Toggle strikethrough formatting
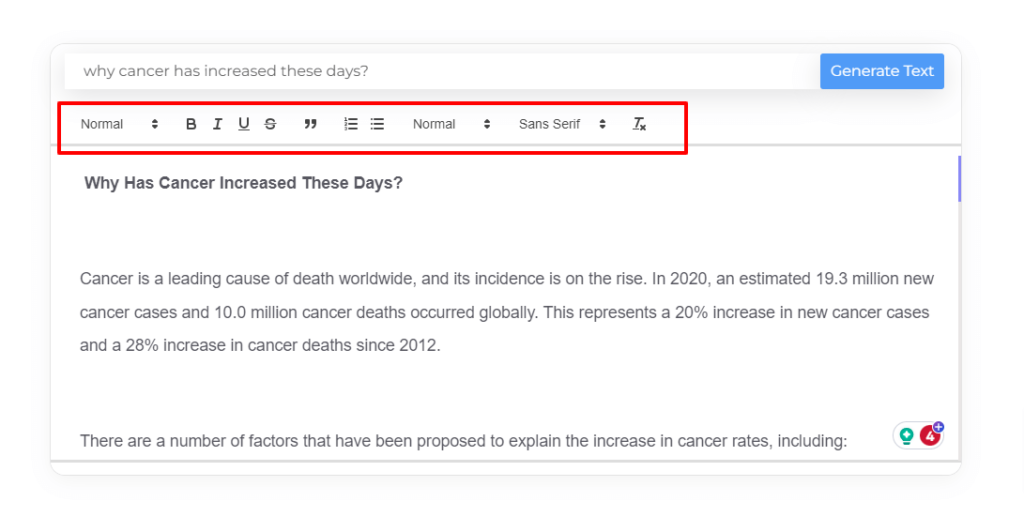 tap(270, 124)
